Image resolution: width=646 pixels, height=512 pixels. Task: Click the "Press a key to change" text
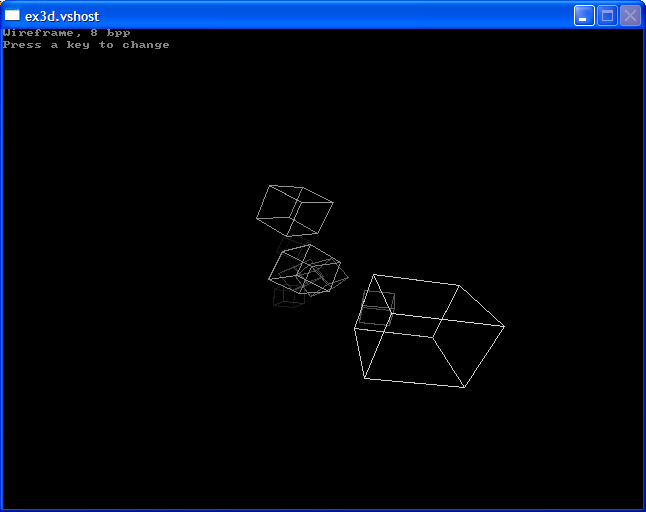pyautogui.click(x=86, y=45)
